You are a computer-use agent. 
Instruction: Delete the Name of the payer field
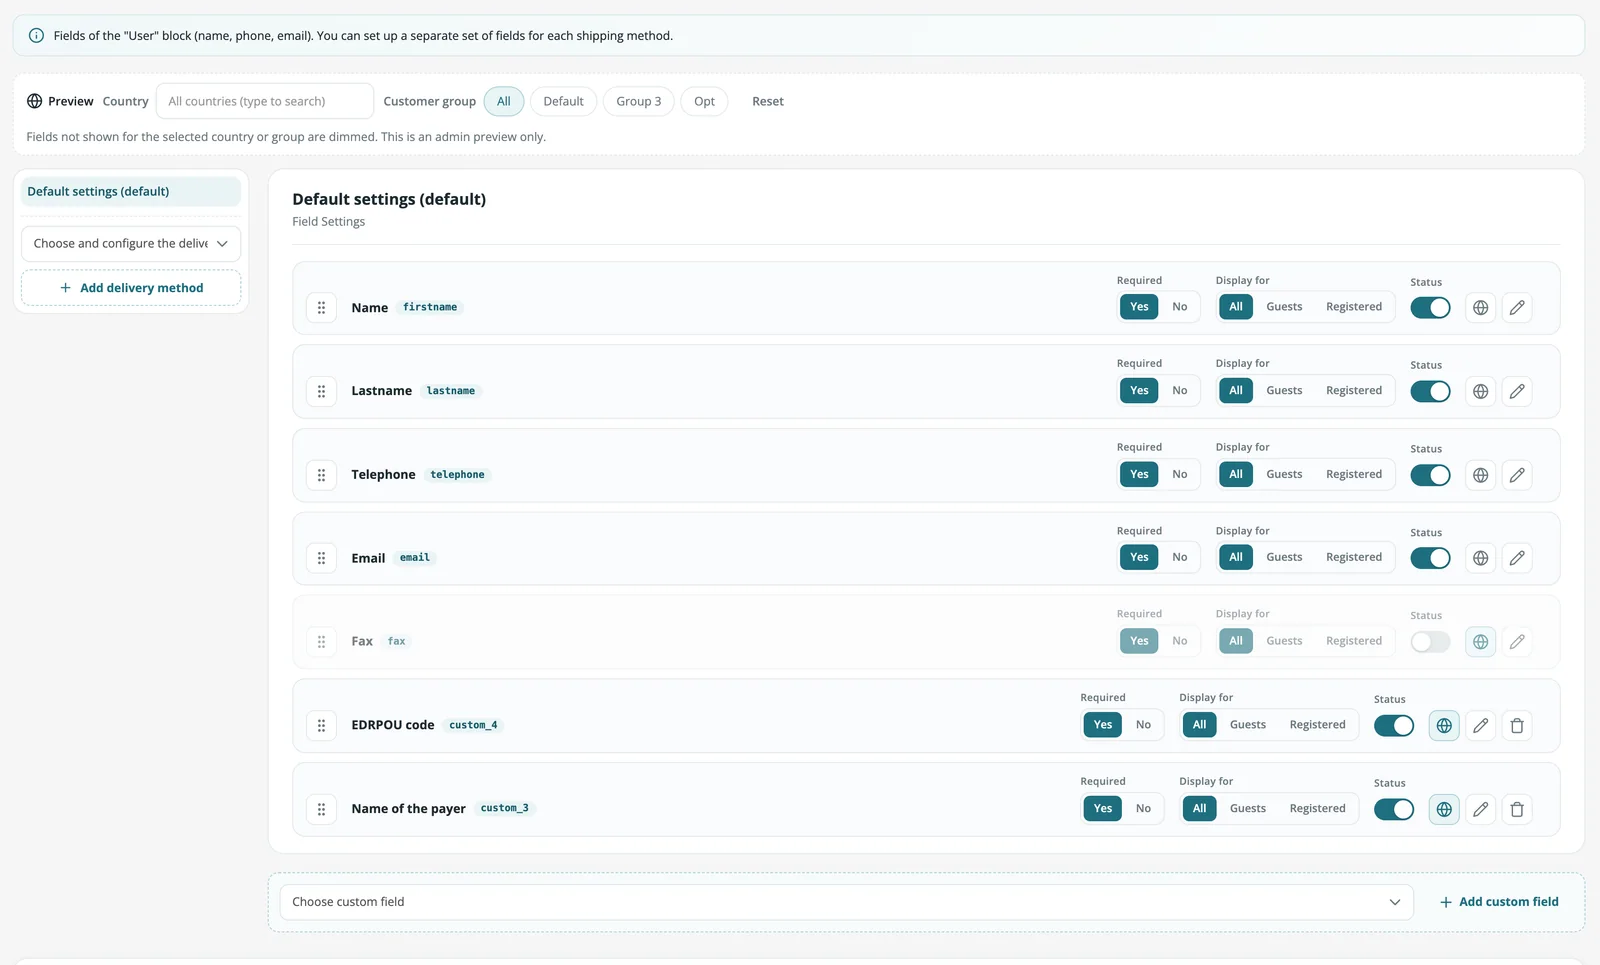(x=1517, y=810)
